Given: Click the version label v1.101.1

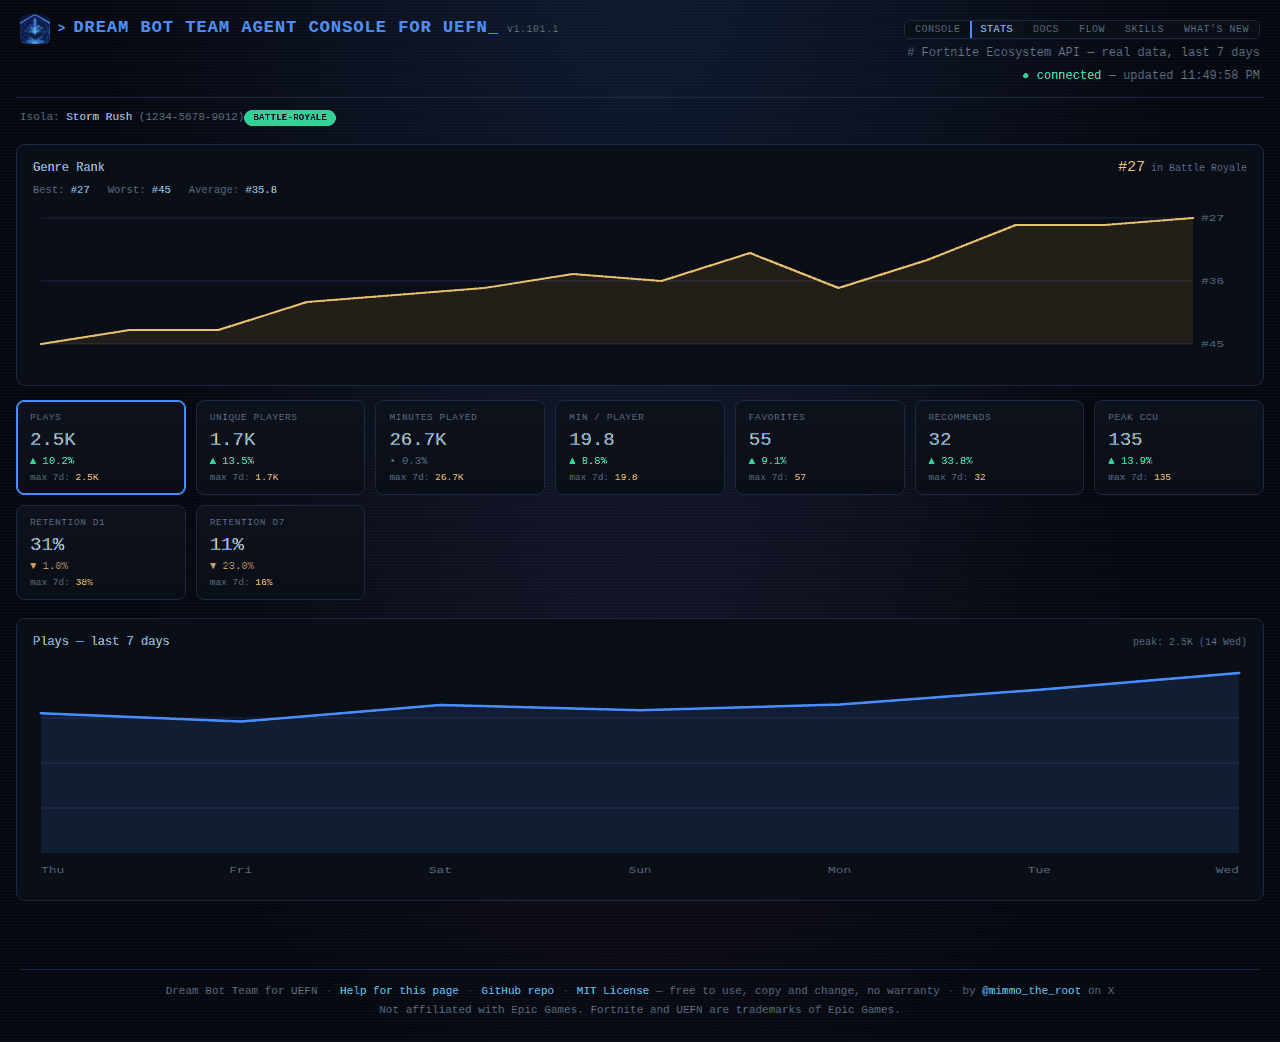Looking at the screenshot, I should pyautogui.click(x=533, y=29).
